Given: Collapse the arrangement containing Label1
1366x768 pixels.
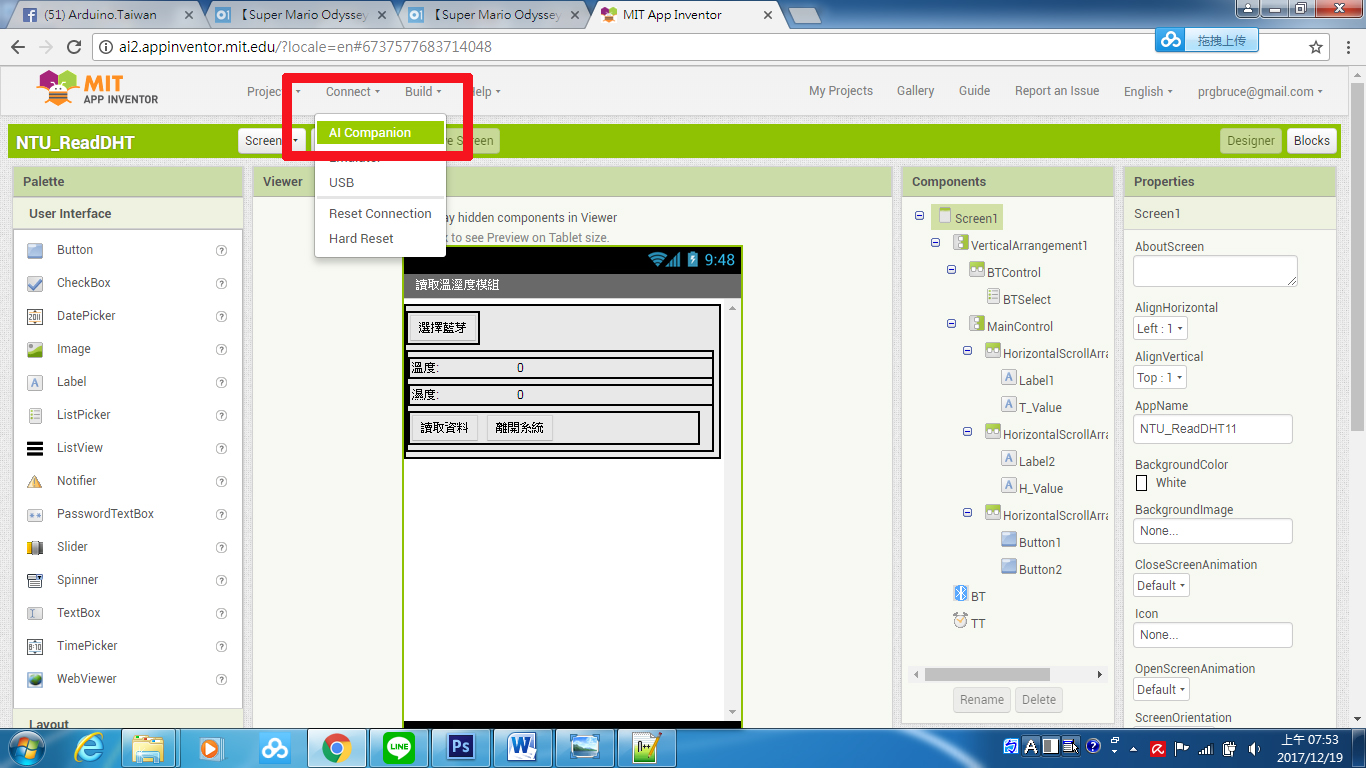Looking at the screenshot, I should [968, 351].
